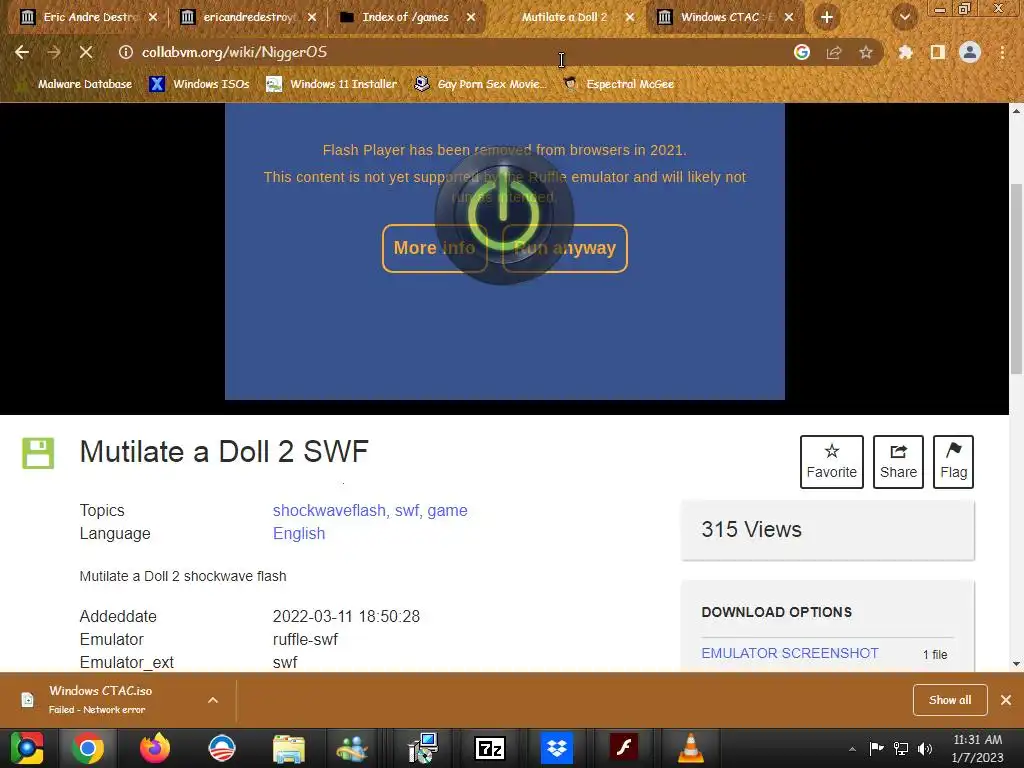Favorite the Mutilate a Doll 2 item
This screenshot has height=768, width=1024.
(x=831, y=462)
